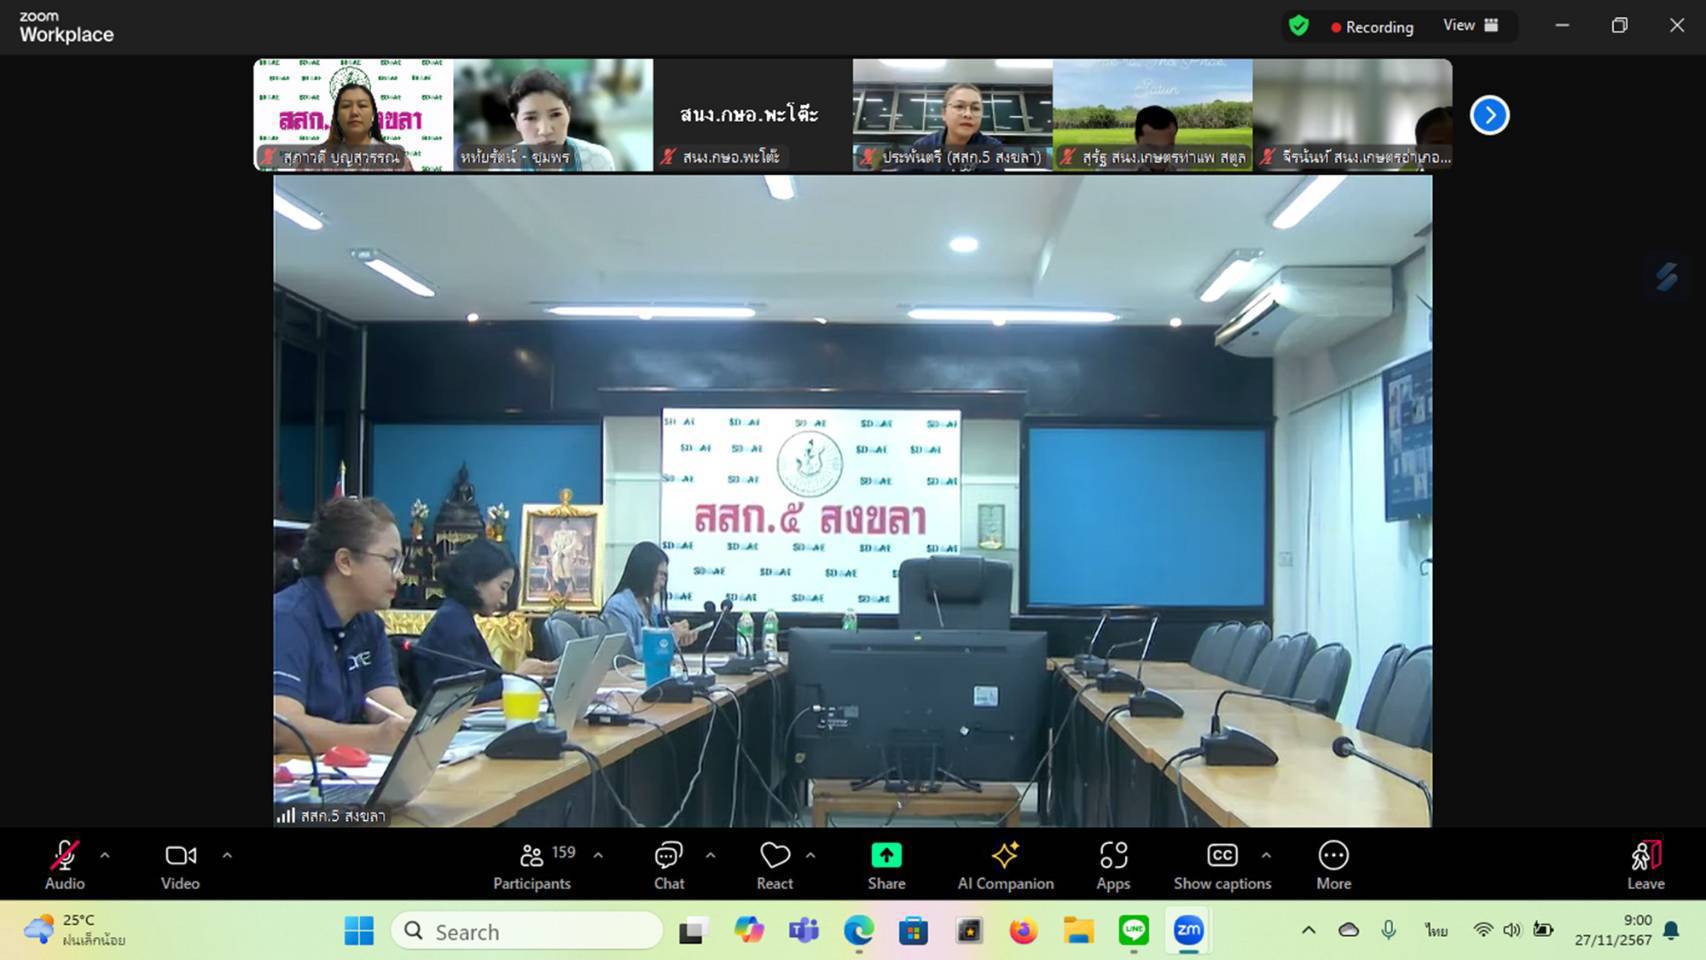Open Microsoft Teams from the taskbar
Screen dimensions: 1706x960
[x=803, y=931]
